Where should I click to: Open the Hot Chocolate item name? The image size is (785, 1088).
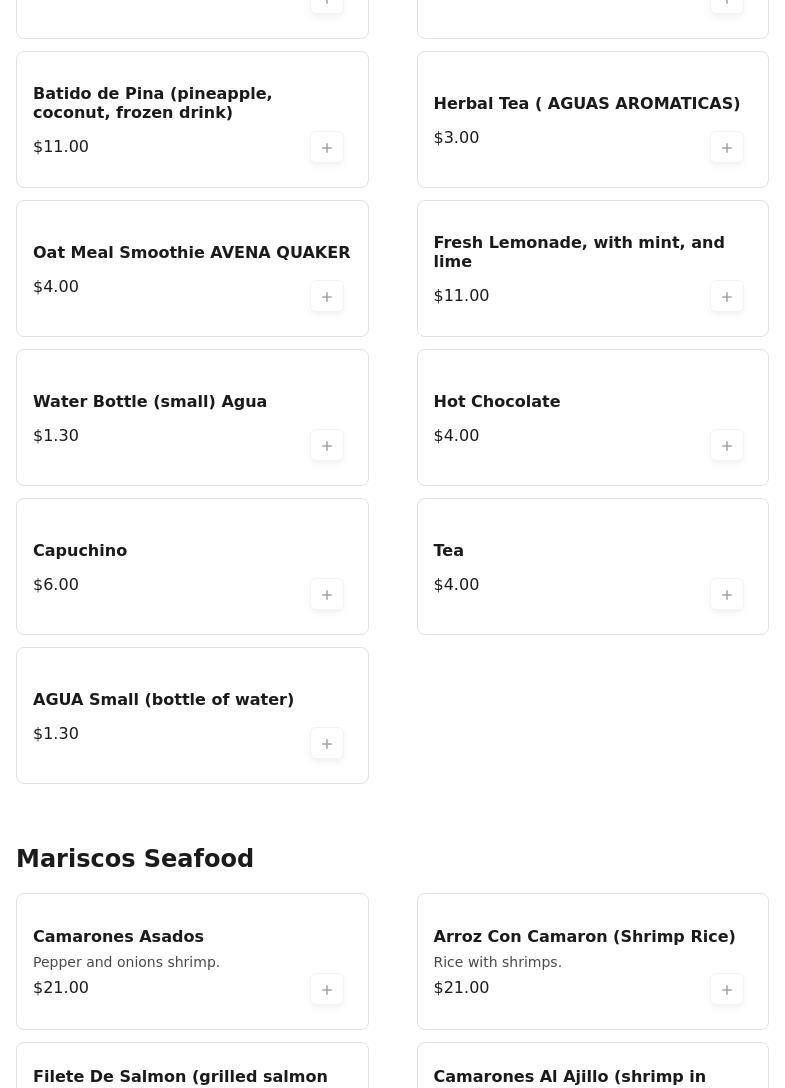point(496,401)
